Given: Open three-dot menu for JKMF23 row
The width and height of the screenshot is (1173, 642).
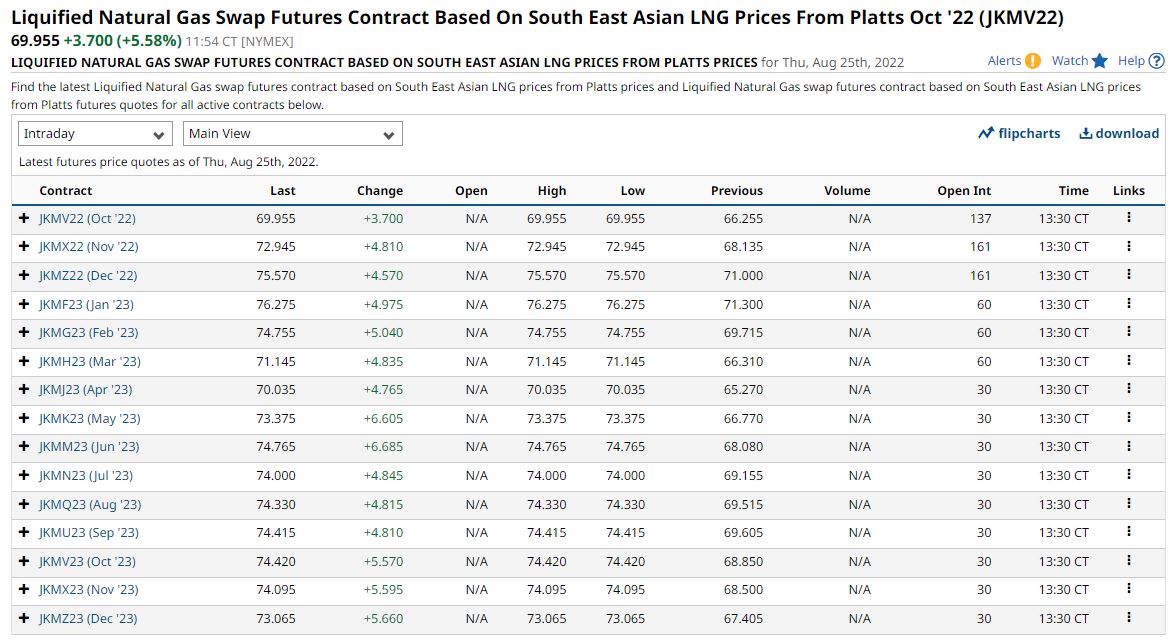Looking at the screenshot, I should click(1129, 304).
